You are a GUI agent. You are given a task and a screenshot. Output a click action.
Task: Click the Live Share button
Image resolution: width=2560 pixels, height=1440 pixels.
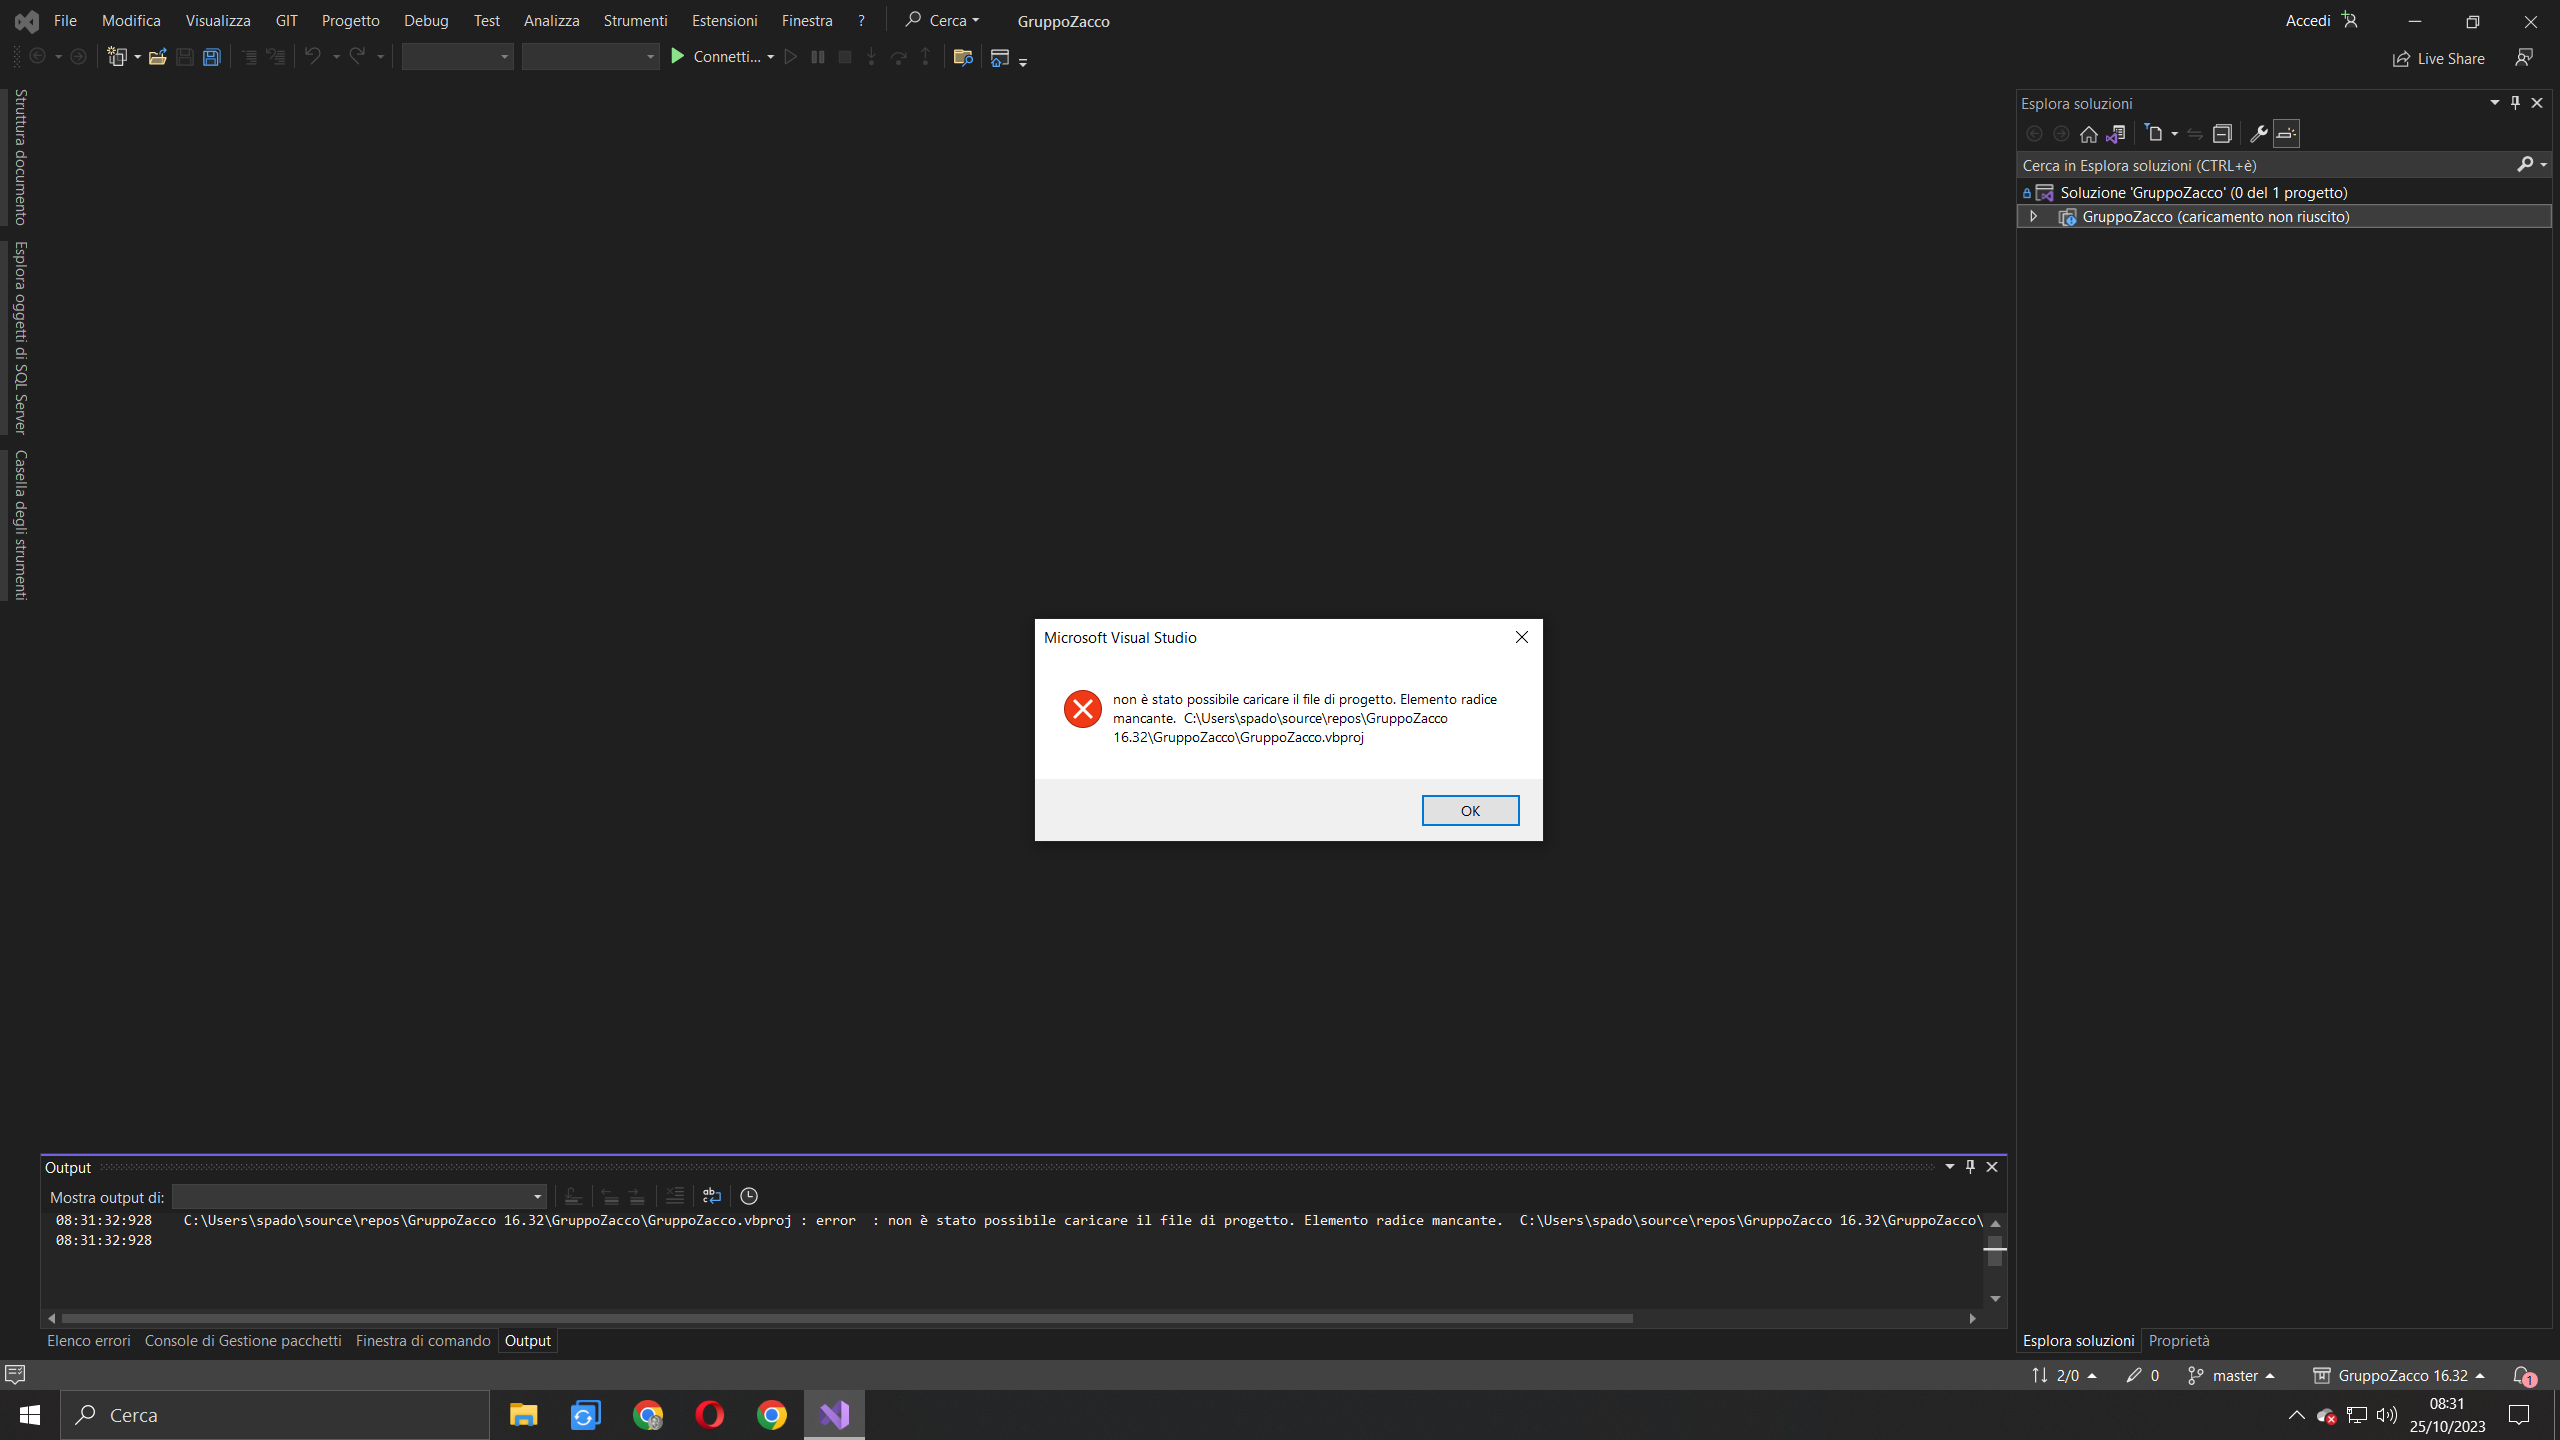[2438, 58]
